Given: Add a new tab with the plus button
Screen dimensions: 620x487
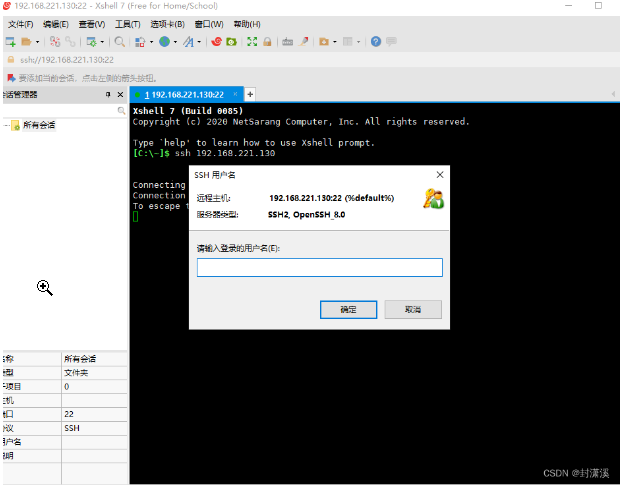Looking at the screenshot, I should coord(250,94).
